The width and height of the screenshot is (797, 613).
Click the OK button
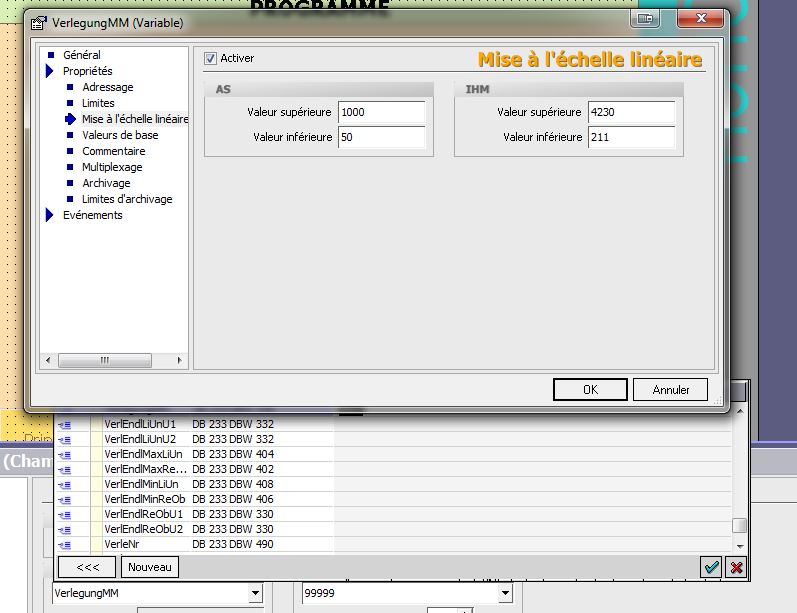click(x=590, y=390)
